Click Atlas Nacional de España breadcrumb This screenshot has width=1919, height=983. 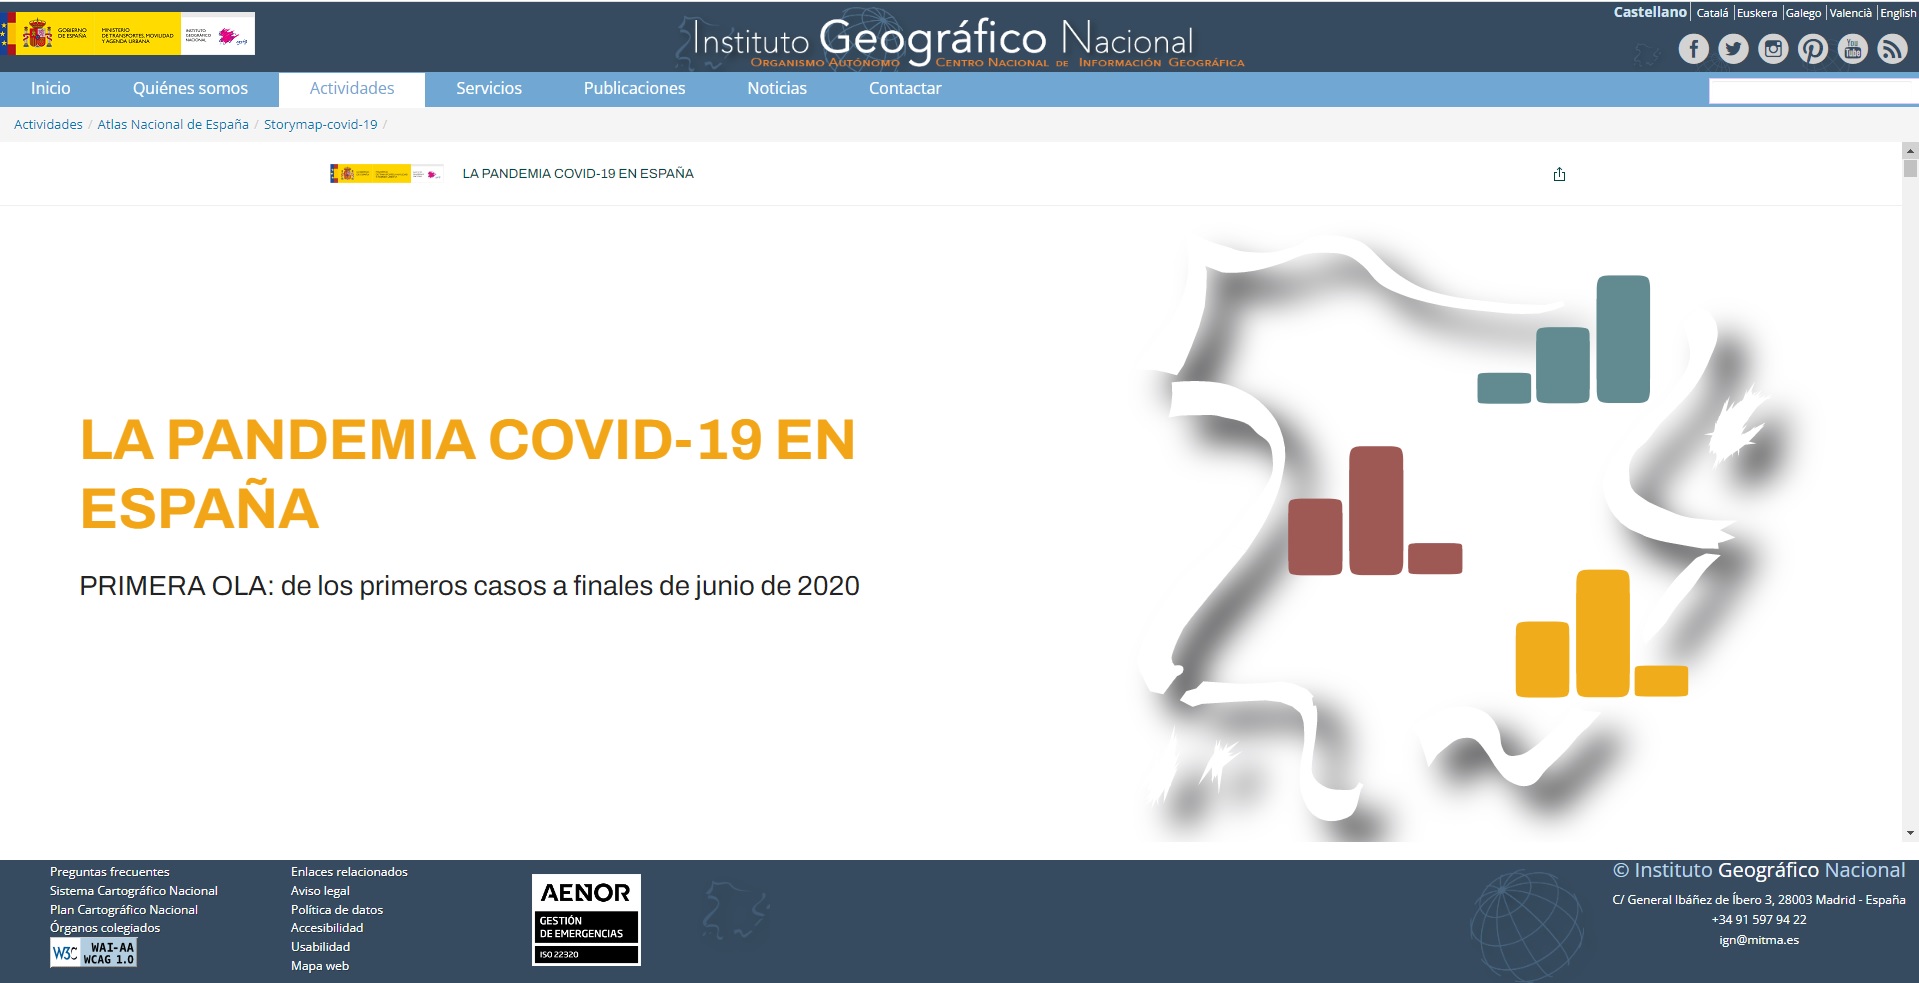click(x=173, y=125)
